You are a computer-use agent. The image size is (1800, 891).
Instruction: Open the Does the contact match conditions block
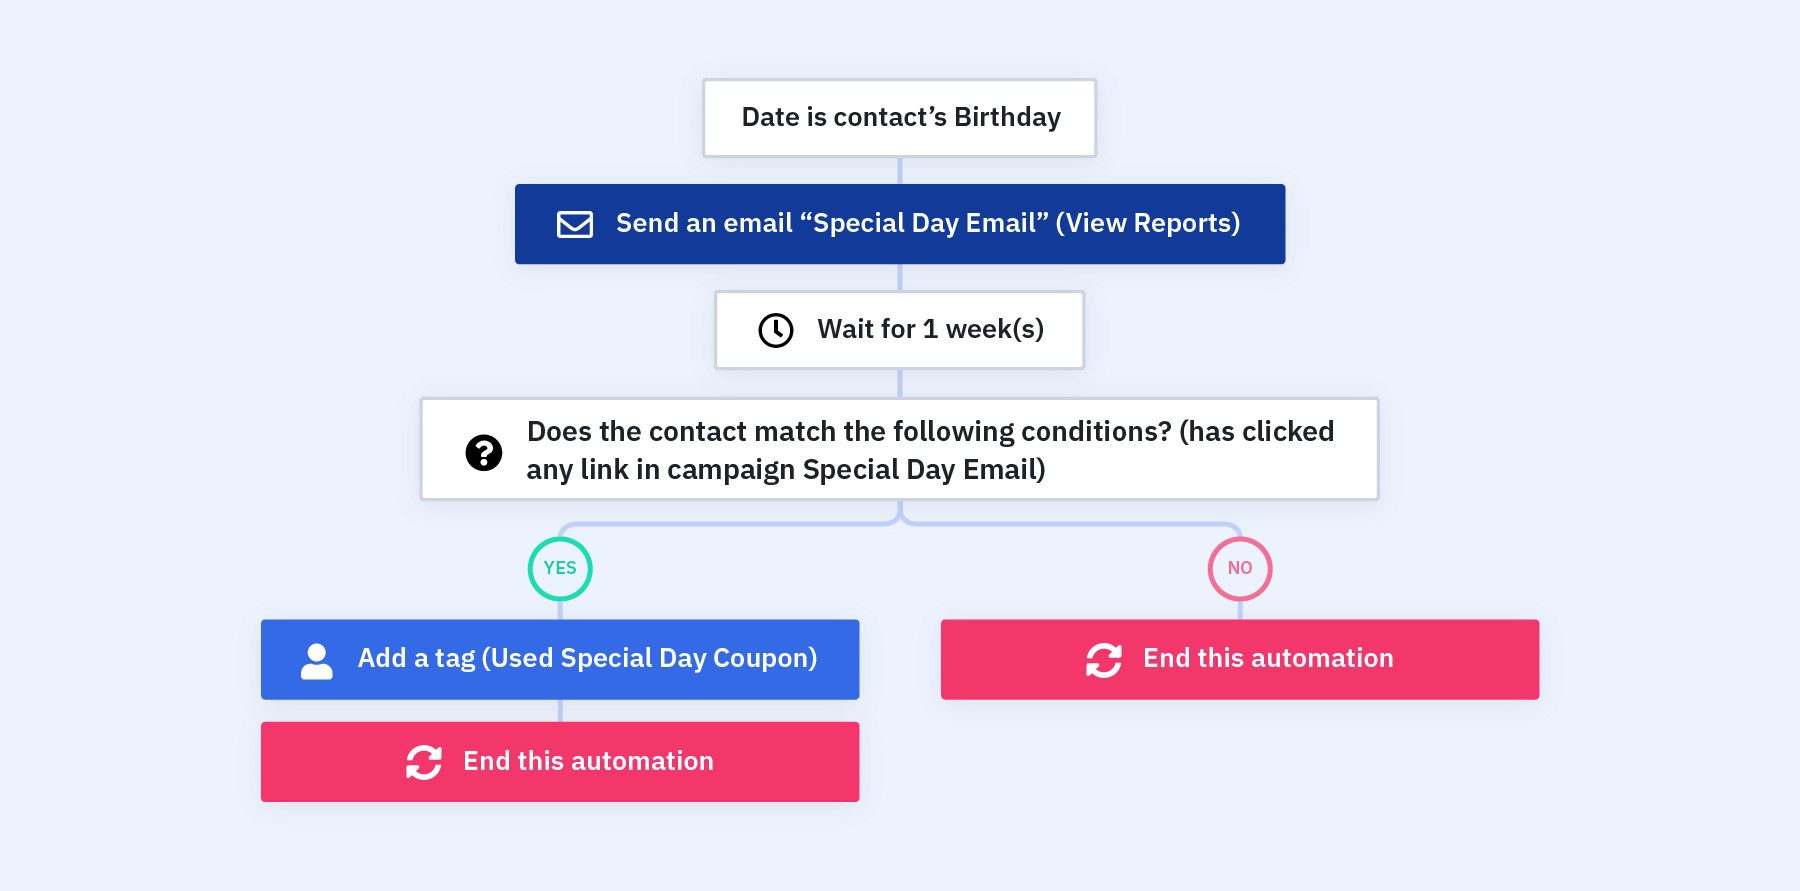coord(900,449)
